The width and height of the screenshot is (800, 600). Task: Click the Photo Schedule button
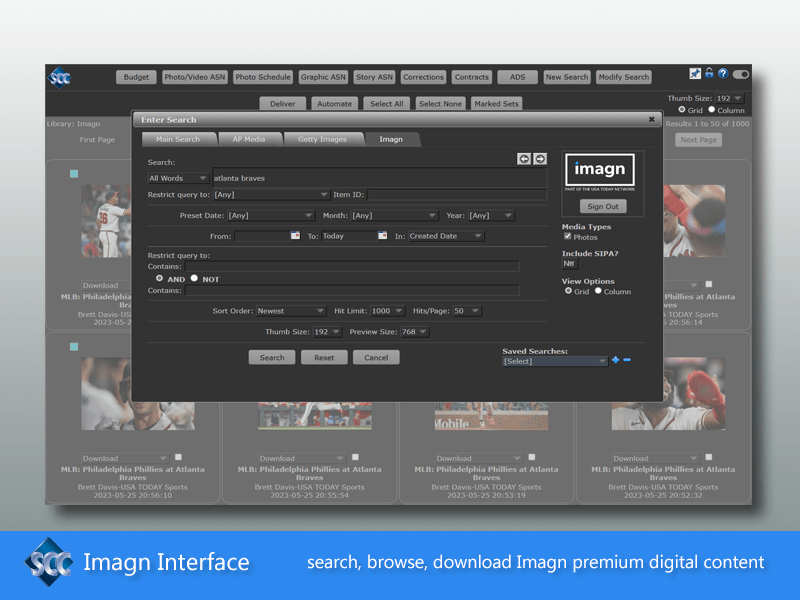coord(263,77)
